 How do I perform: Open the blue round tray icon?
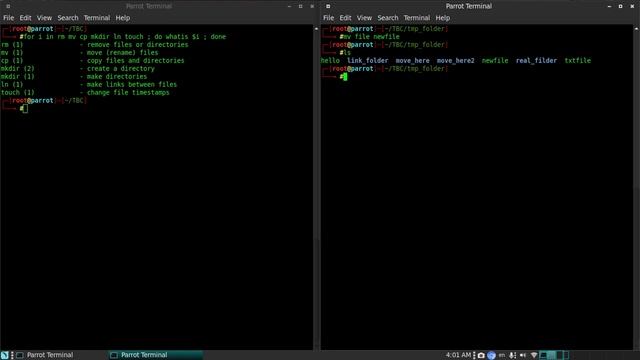tap(491, 356)
